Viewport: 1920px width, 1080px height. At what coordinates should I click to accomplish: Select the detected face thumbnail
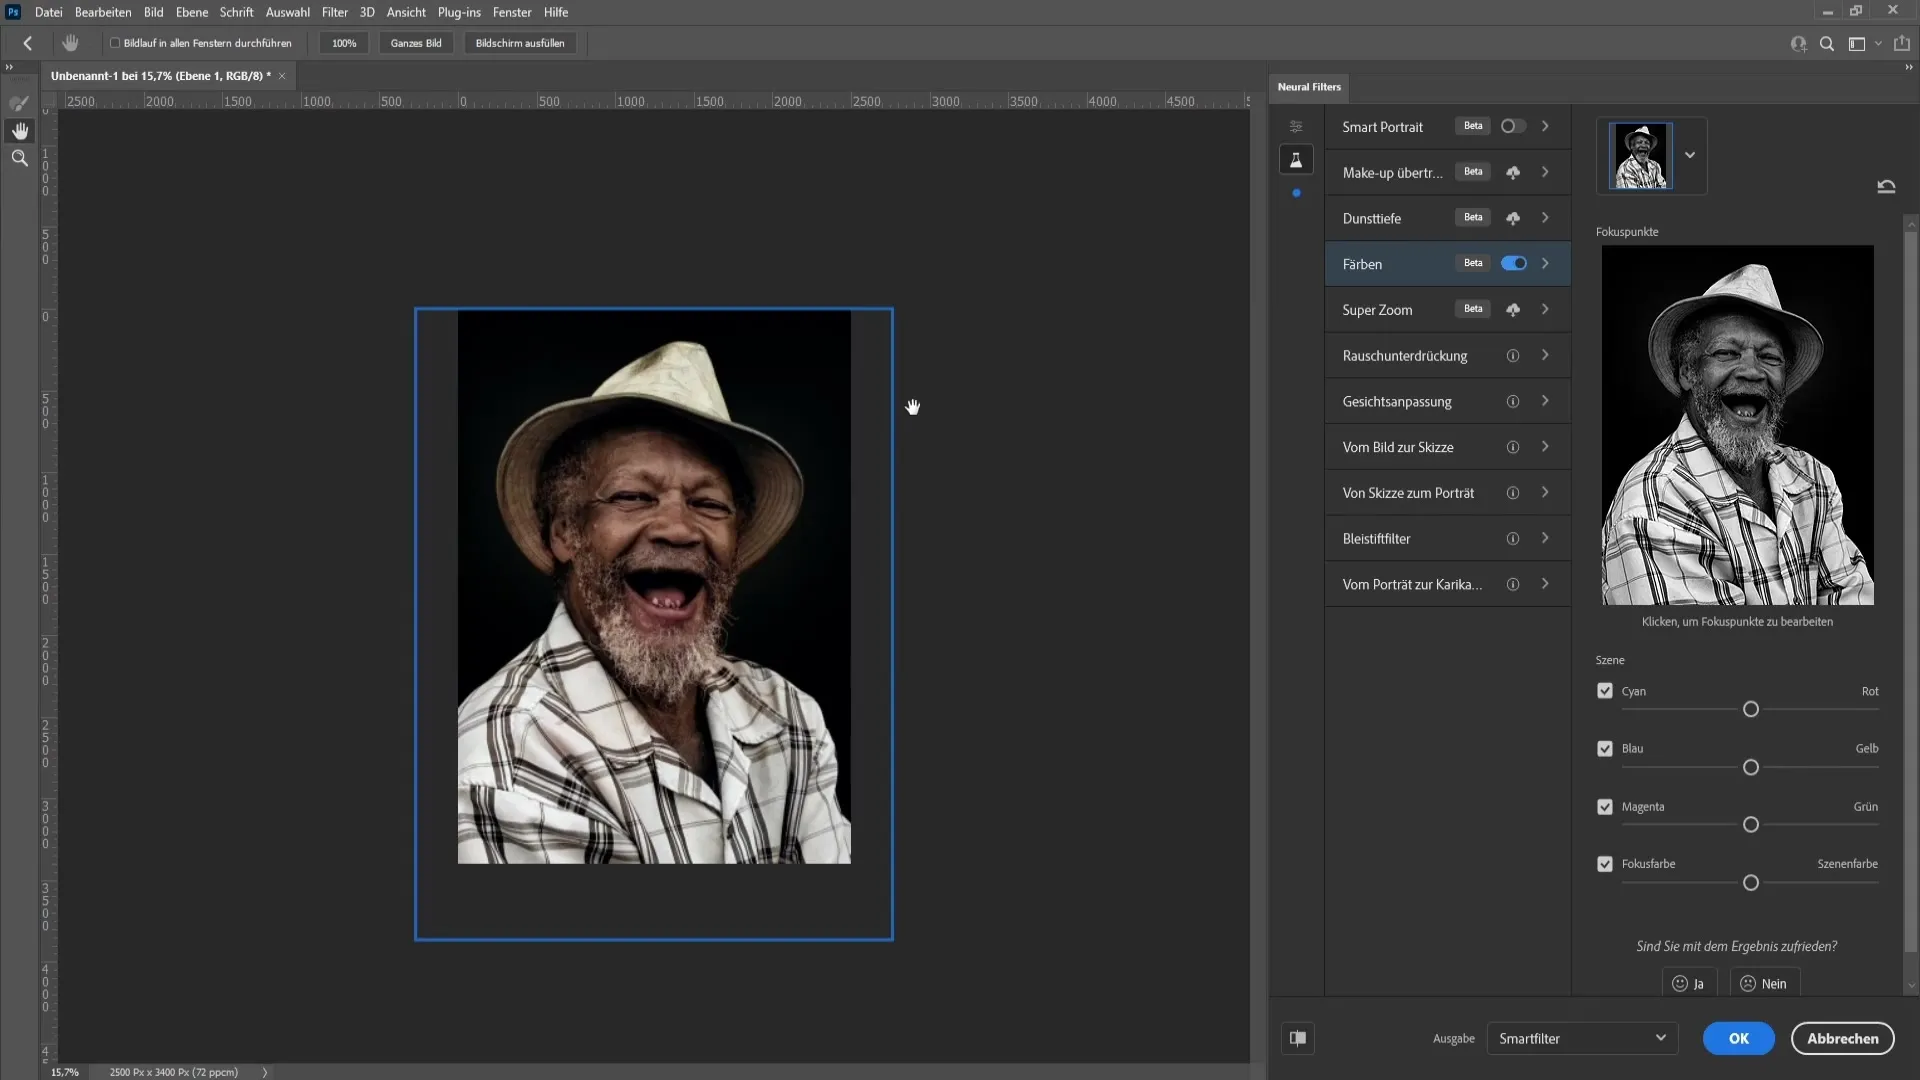[x=1640, y=156]
